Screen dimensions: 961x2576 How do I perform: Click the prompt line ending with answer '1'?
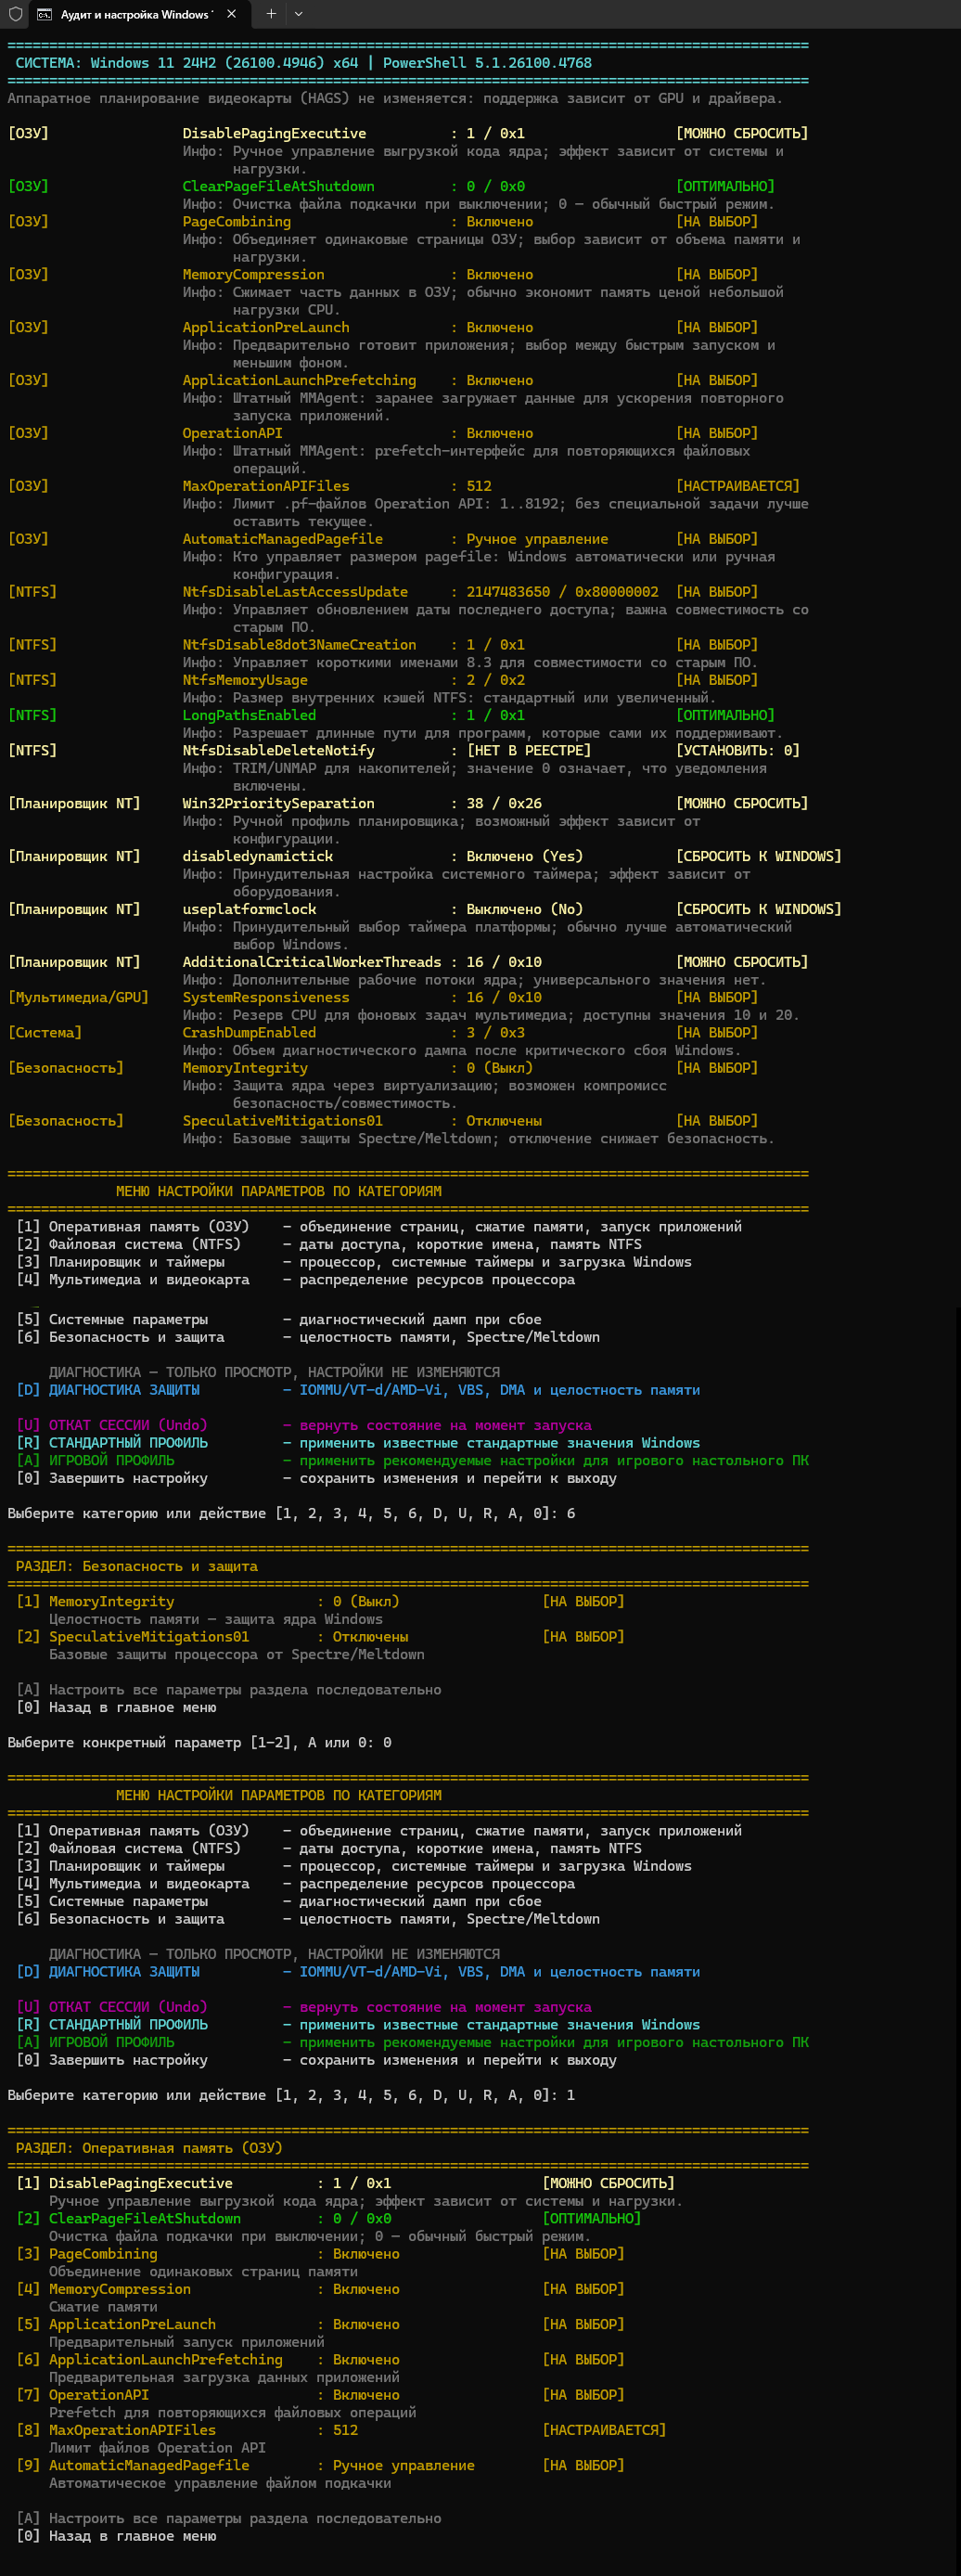[291, 2095]
